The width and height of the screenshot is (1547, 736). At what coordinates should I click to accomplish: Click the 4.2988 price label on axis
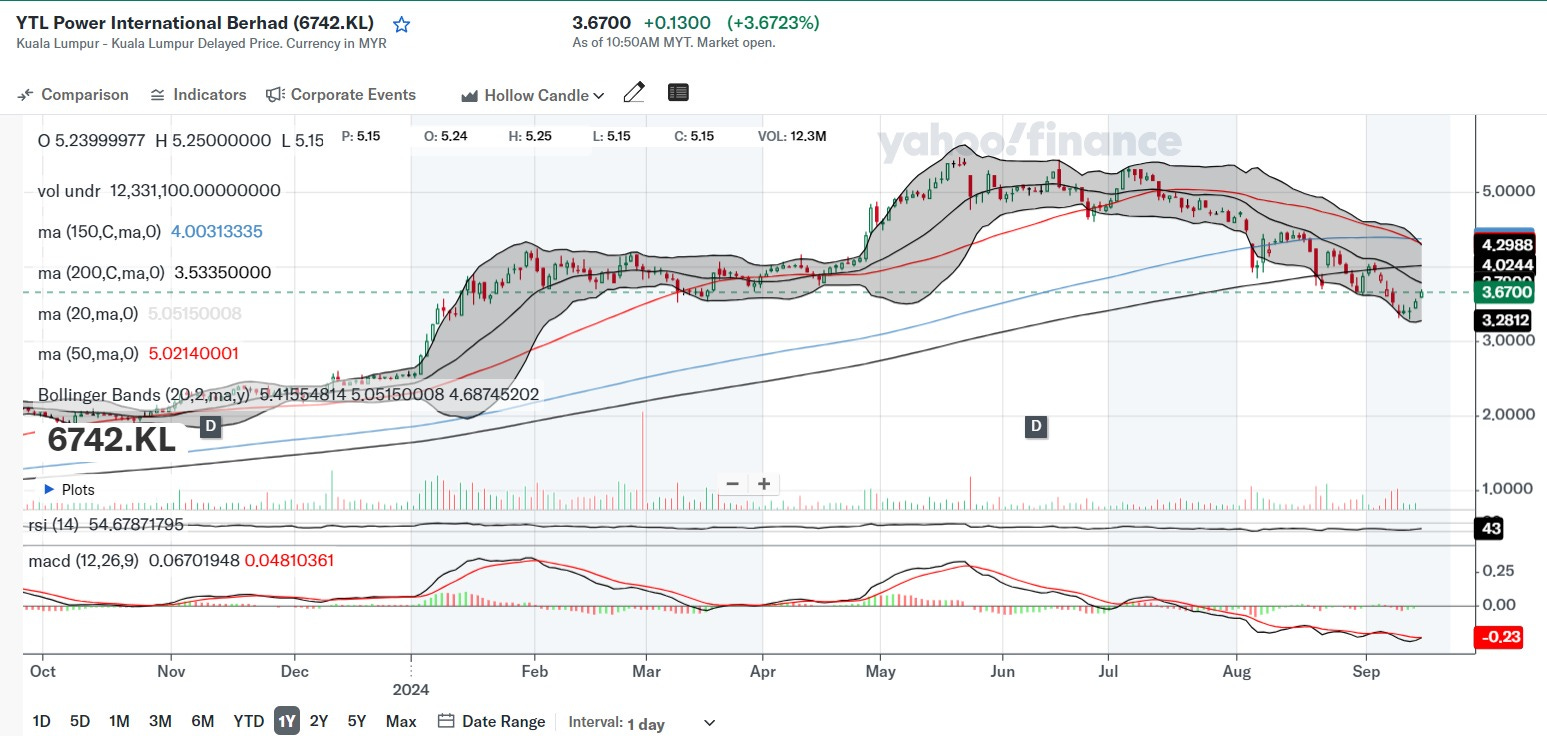pos(1503,244)
